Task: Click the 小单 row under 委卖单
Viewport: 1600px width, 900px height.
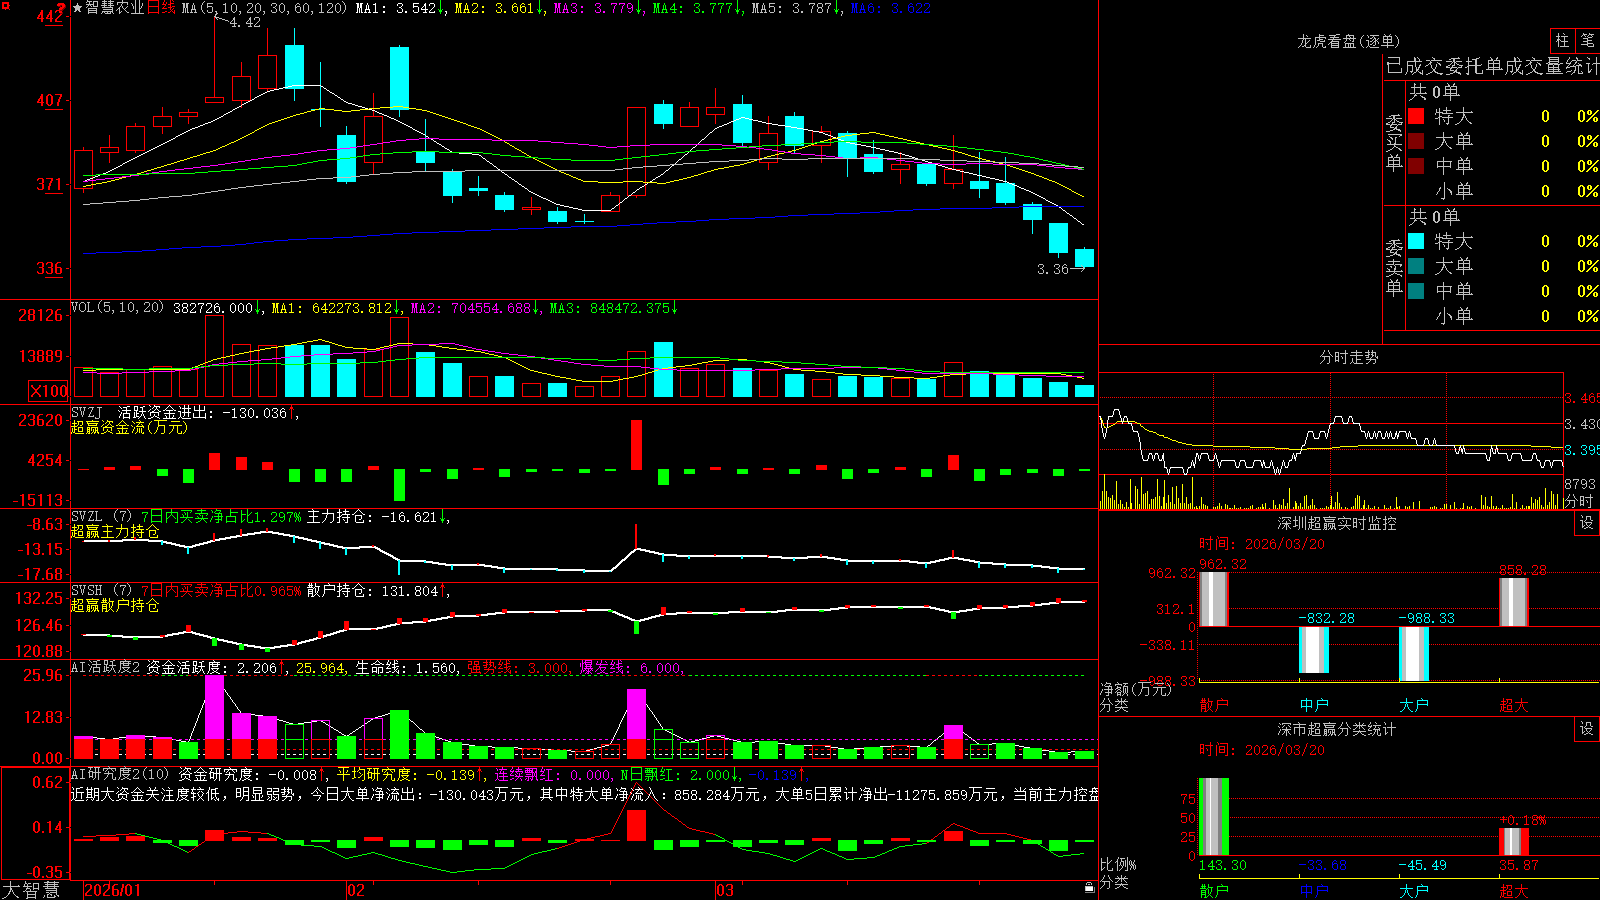Action: tap(1503, 316)
